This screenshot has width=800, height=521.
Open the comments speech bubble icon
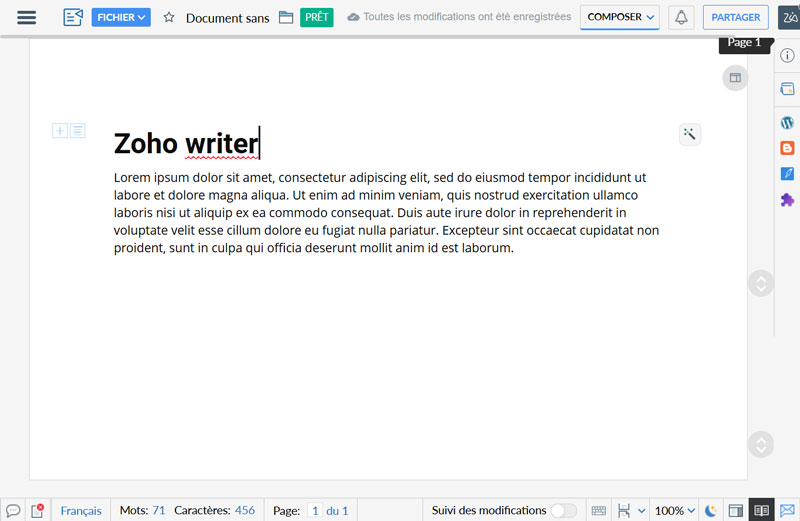[13, 510]
